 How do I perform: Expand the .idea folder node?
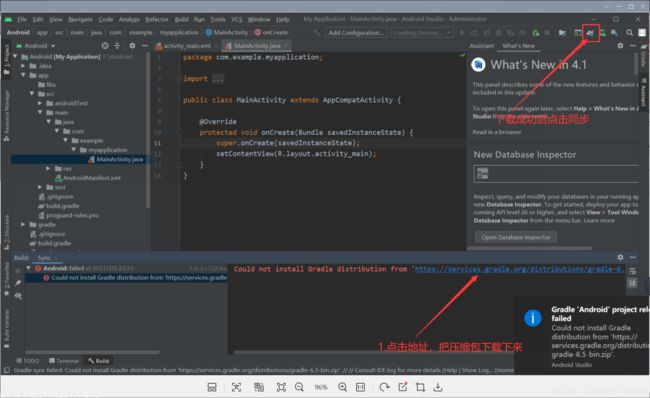coord(23,66)
